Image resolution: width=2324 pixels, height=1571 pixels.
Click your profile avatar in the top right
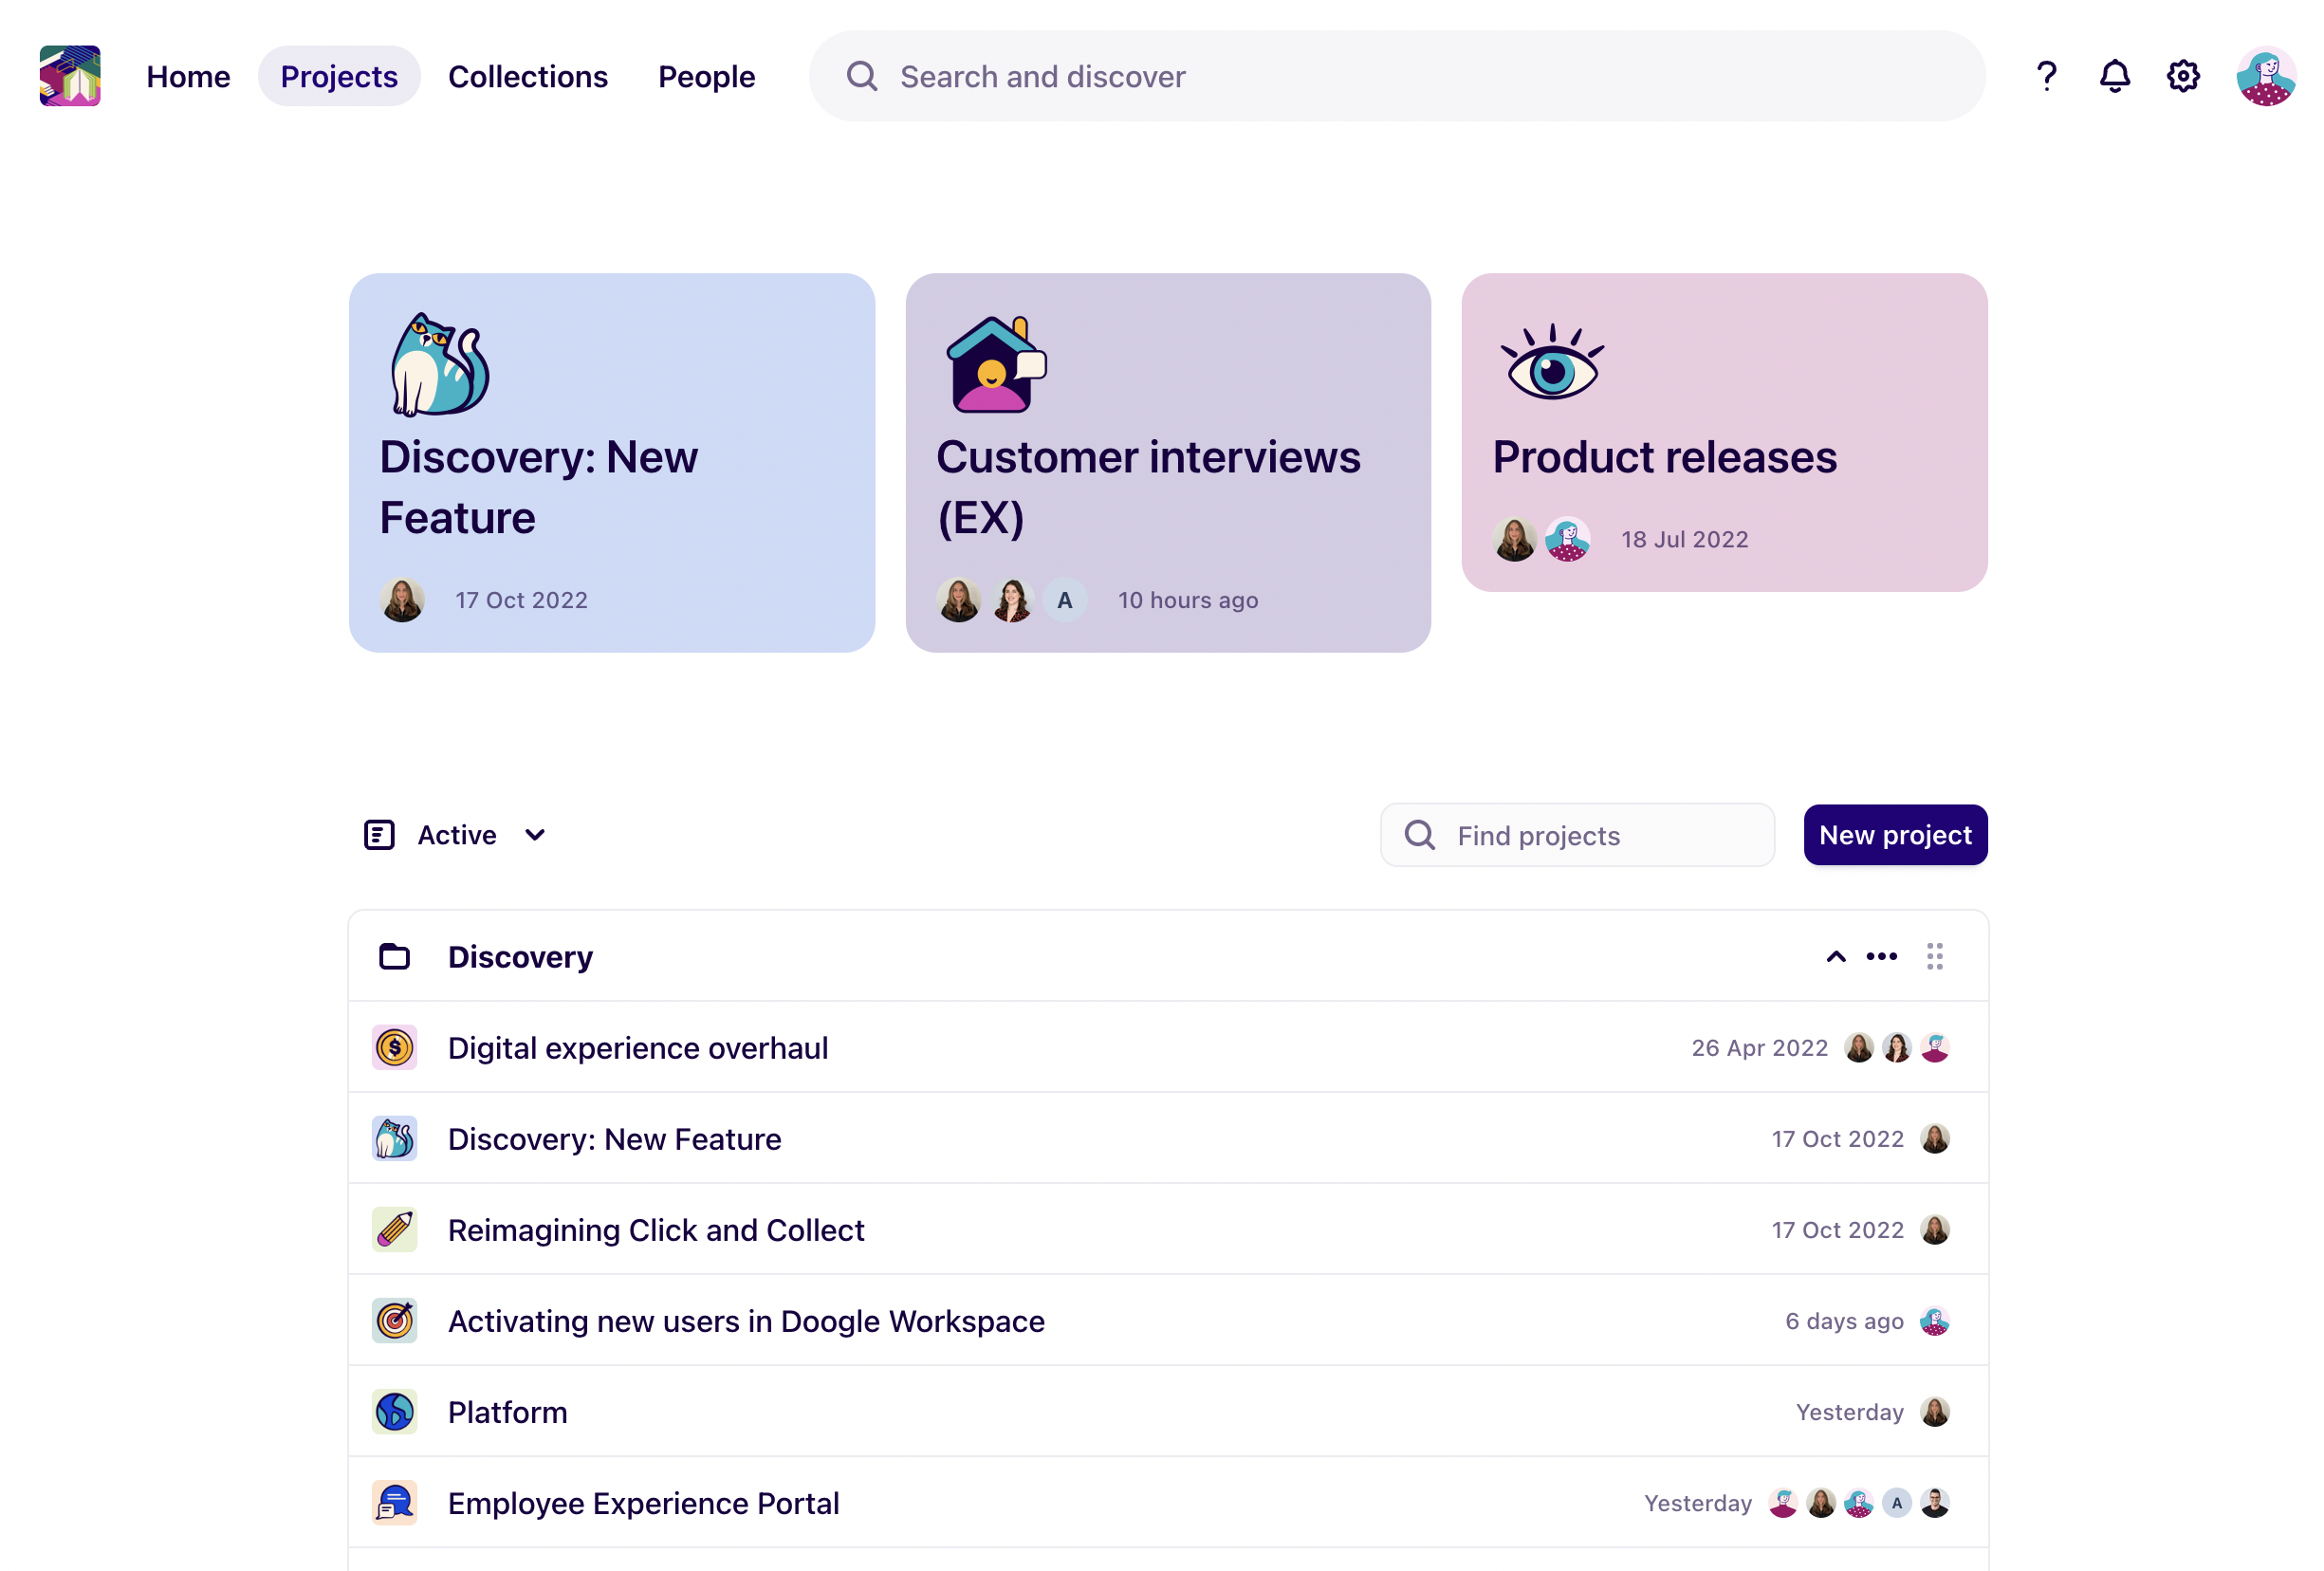2266,75
